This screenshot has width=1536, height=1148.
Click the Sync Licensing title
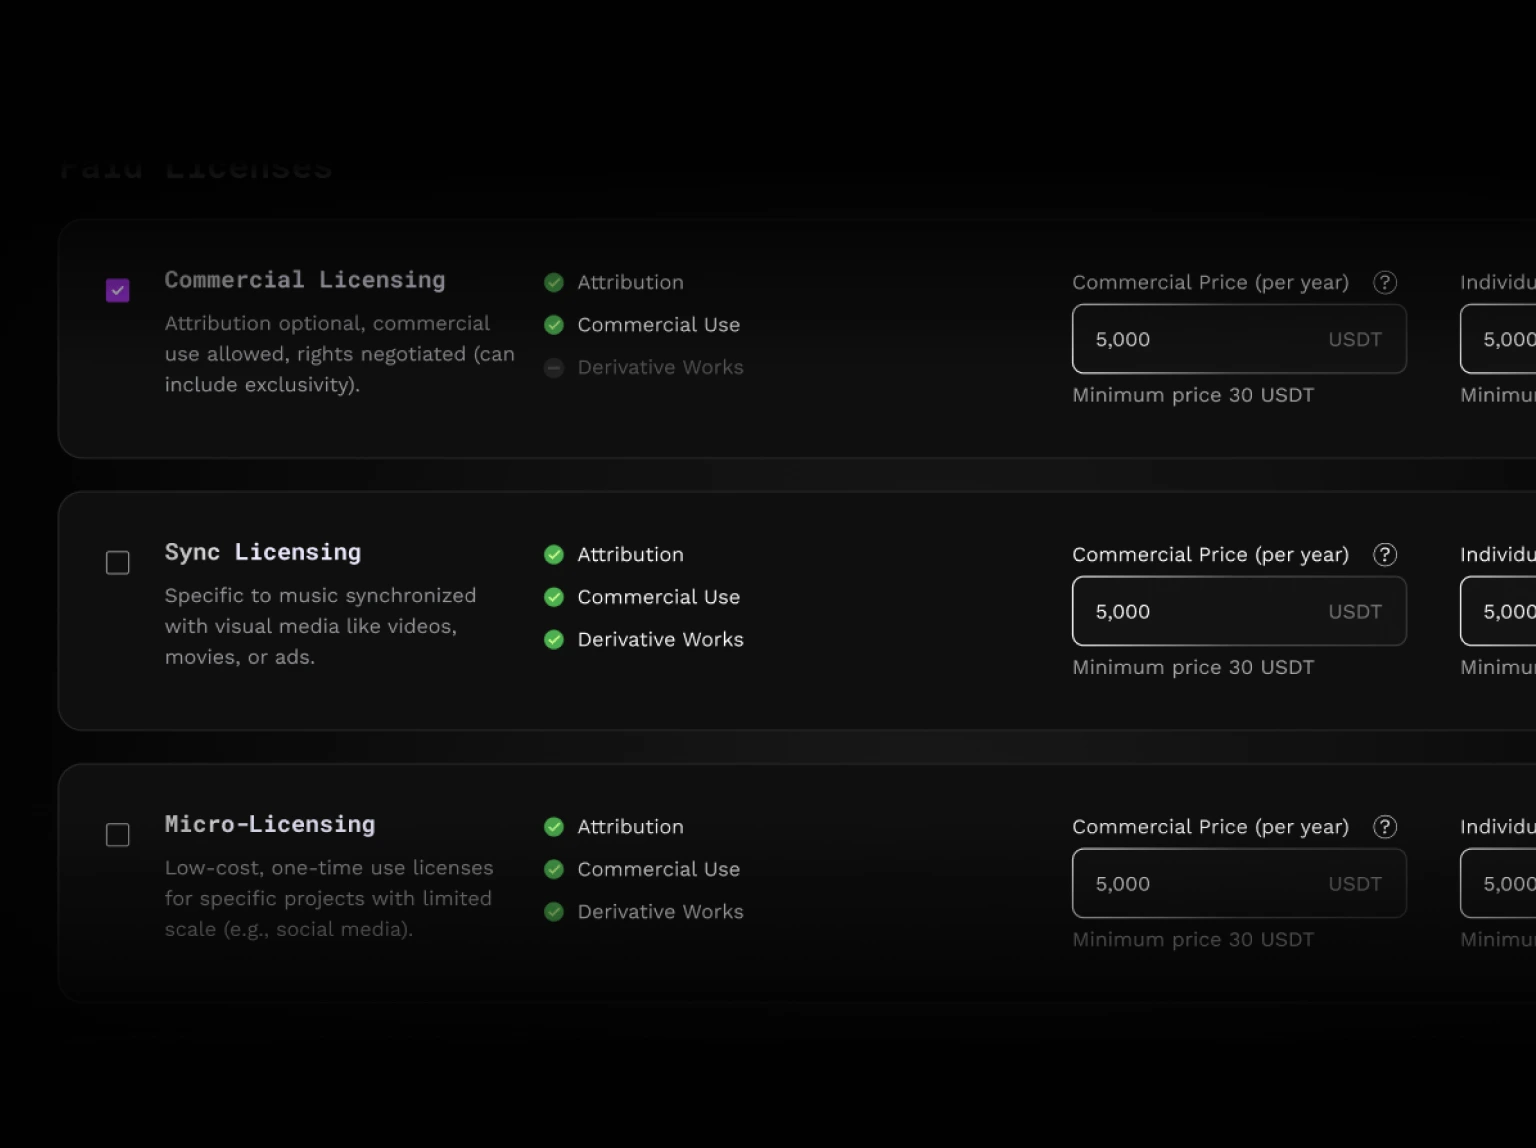[x=263, y=552]
